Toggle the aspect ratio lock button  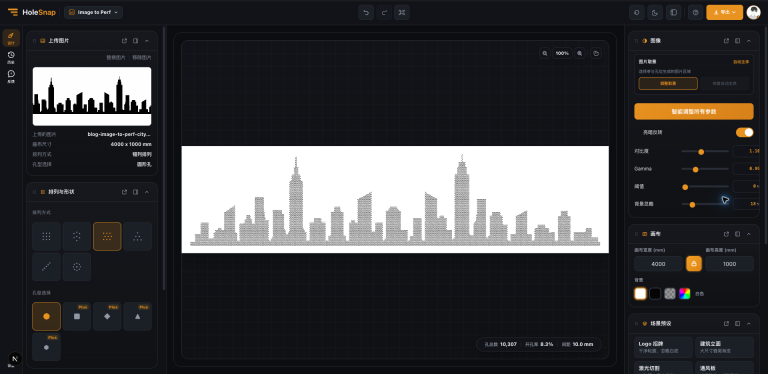click(x=694, y=264)
